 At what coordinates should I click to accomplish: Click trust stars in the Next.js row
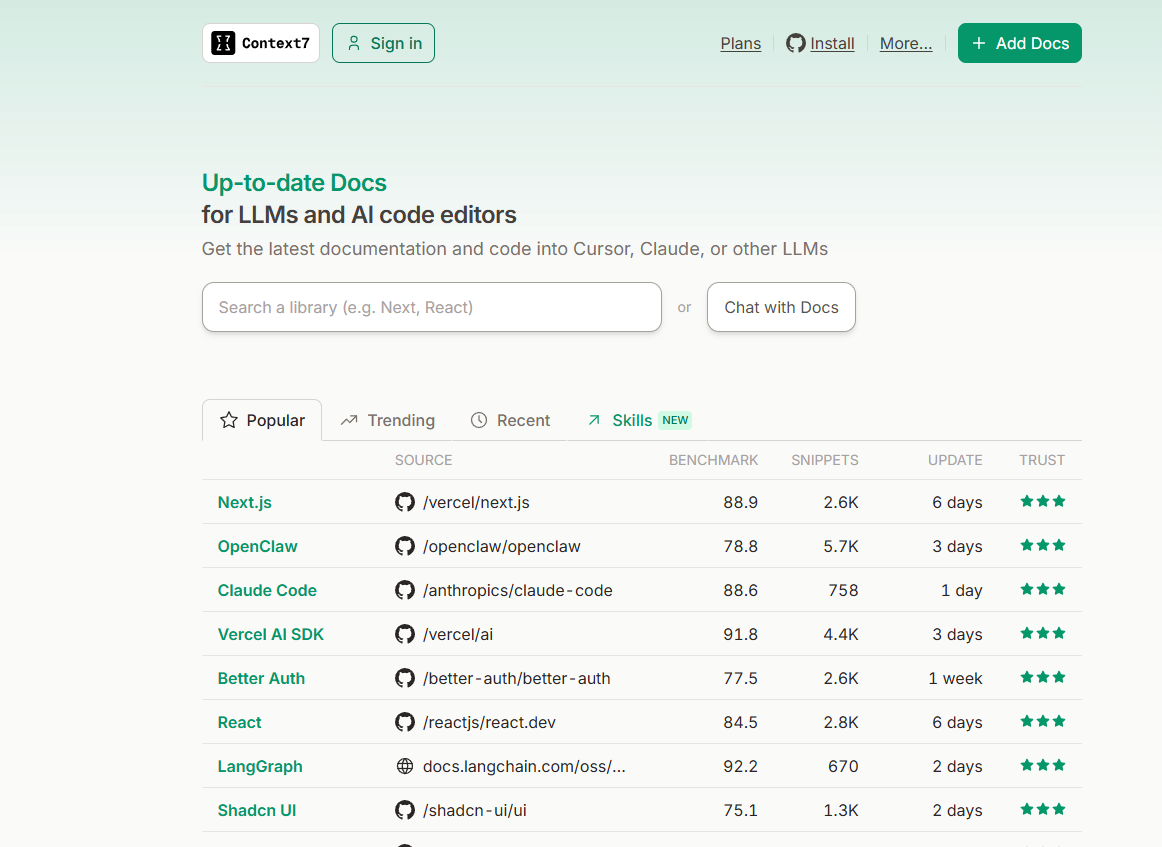coord(1043,502)
